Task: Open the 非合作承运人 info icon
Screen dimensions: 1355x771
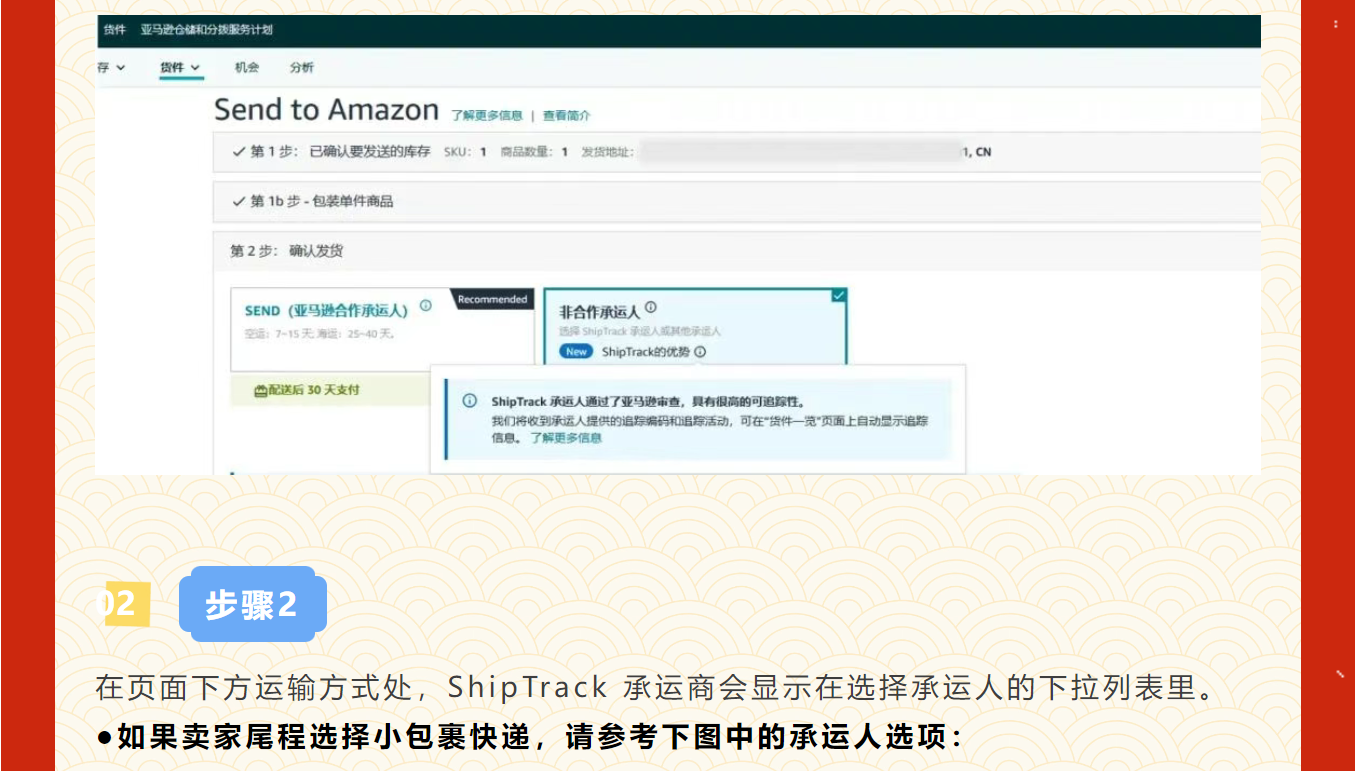Action: pyautogui.click(x=650, y=307)
